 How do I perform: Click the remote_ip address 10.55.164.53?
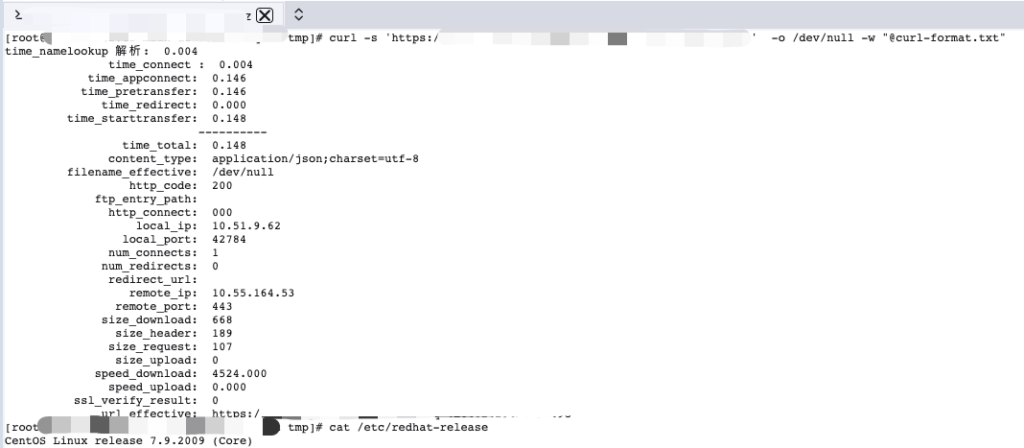[x=253, y=293]
